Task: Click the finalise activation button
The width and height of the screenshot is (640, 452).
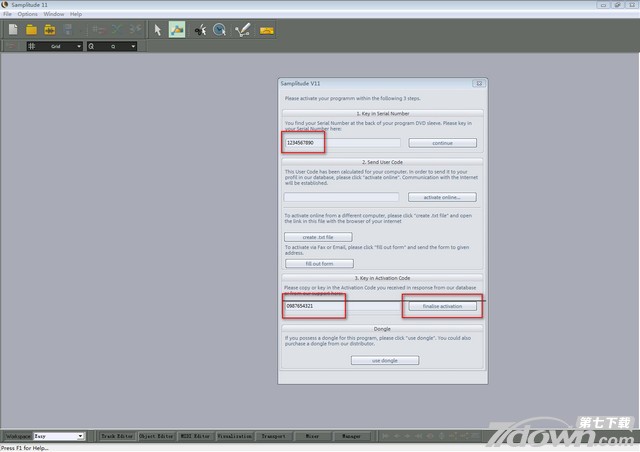Action: pos(442,306)
